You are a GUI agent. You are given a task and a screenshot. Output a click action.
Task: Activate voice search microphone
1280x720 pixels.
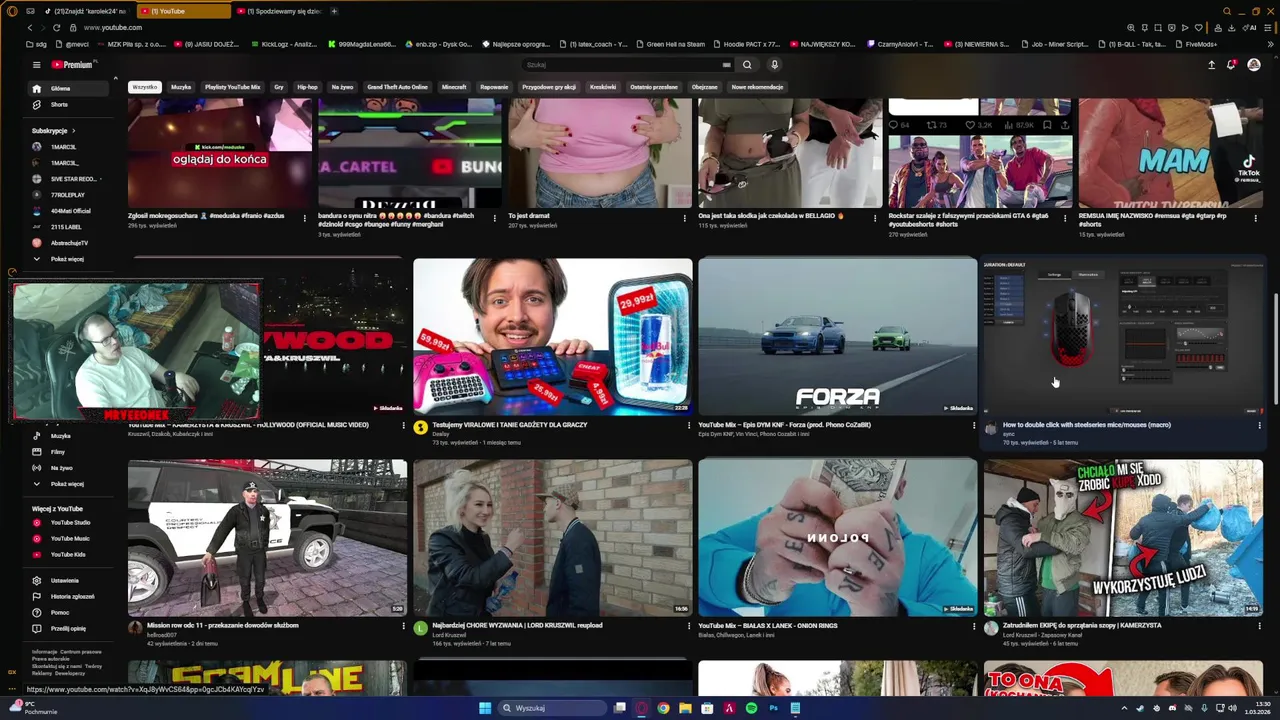(774, 65)
